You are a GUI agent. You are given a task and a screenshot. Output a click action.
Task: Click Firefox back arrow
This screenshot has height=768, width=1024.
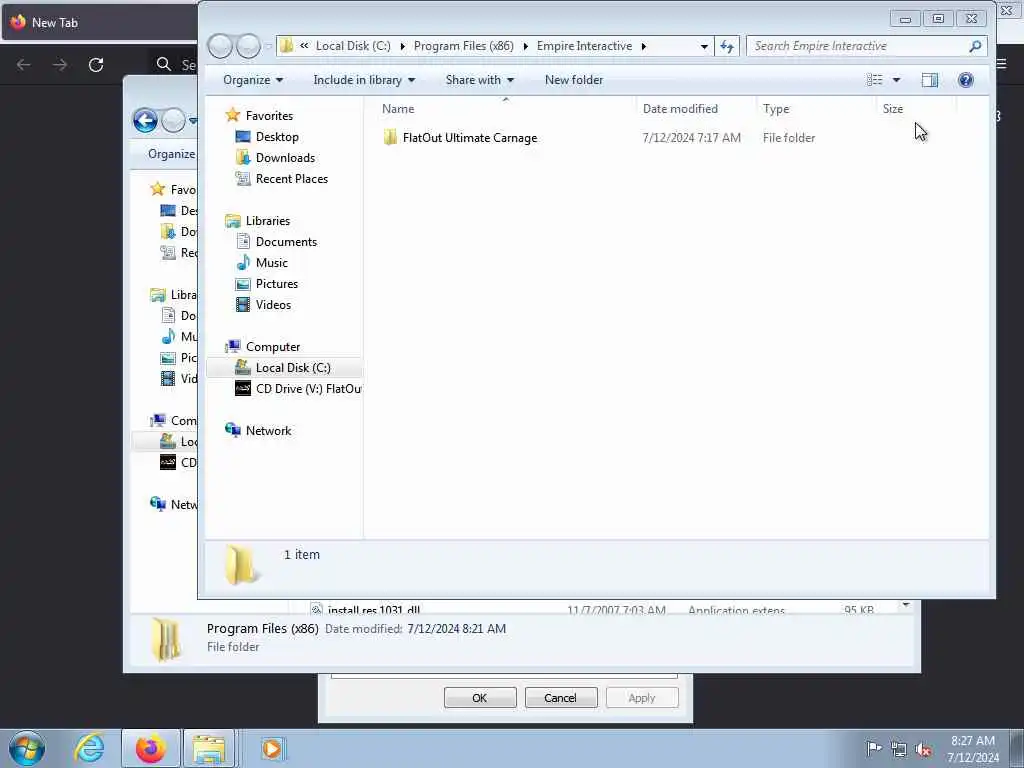pos(24,65)
